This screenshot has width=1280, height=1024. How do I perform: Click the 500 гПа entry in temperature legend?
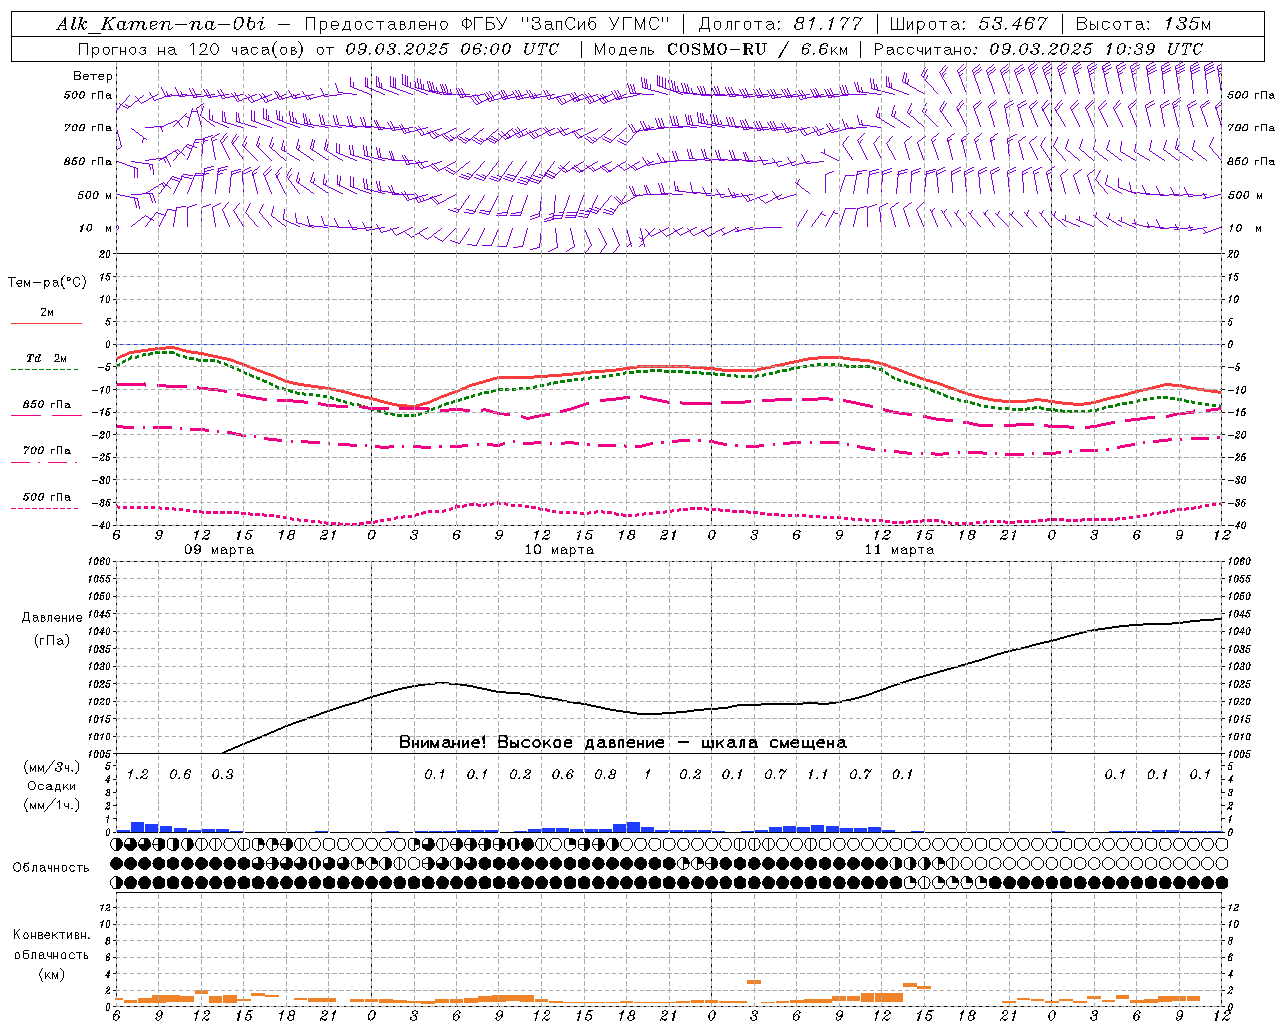point(46,497)
